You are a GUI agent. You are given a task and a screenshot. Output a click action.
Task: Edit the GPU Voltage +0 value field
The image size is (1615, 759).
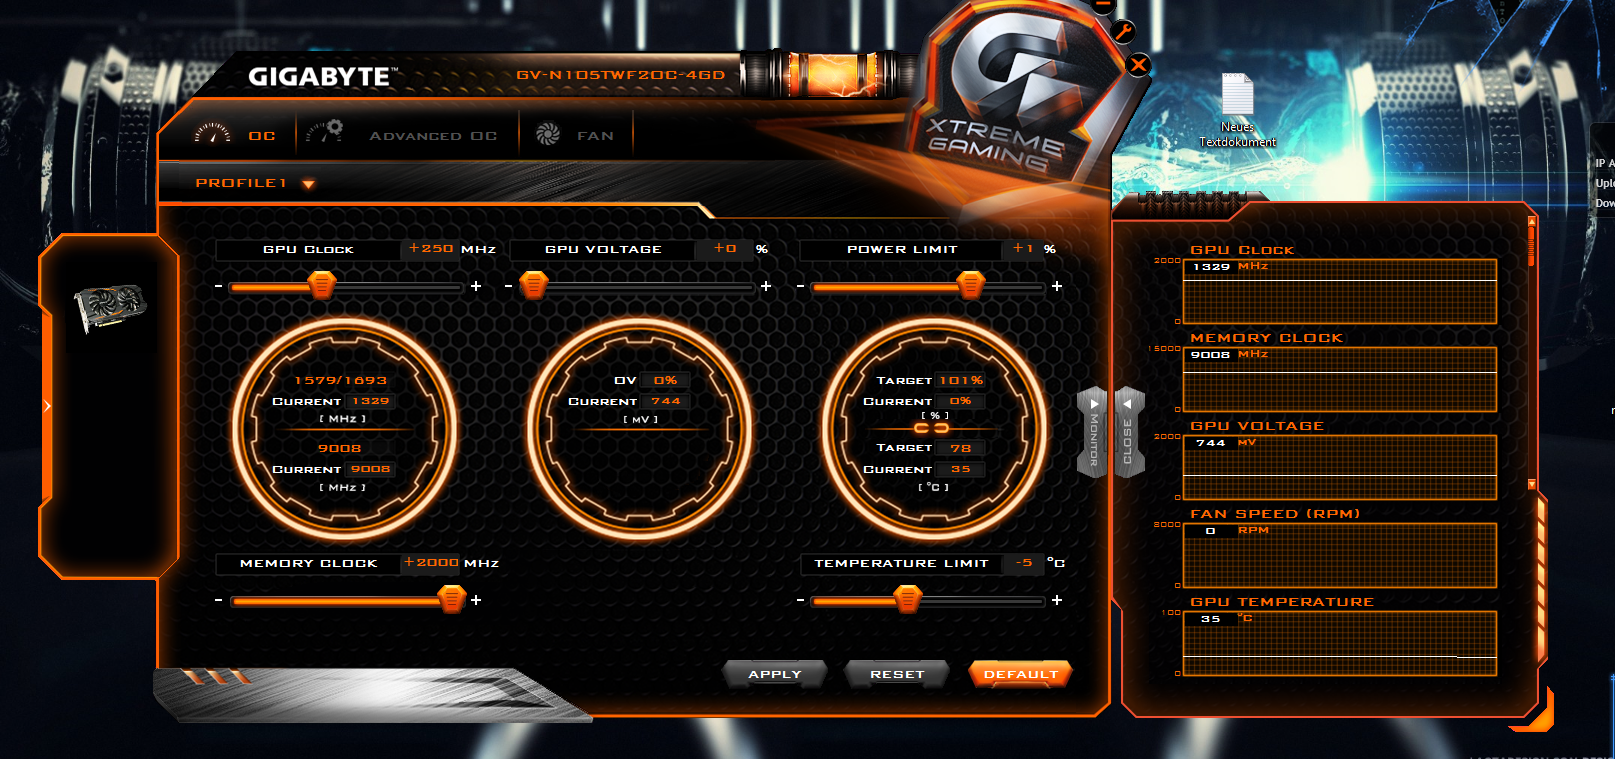coord(725,249)
